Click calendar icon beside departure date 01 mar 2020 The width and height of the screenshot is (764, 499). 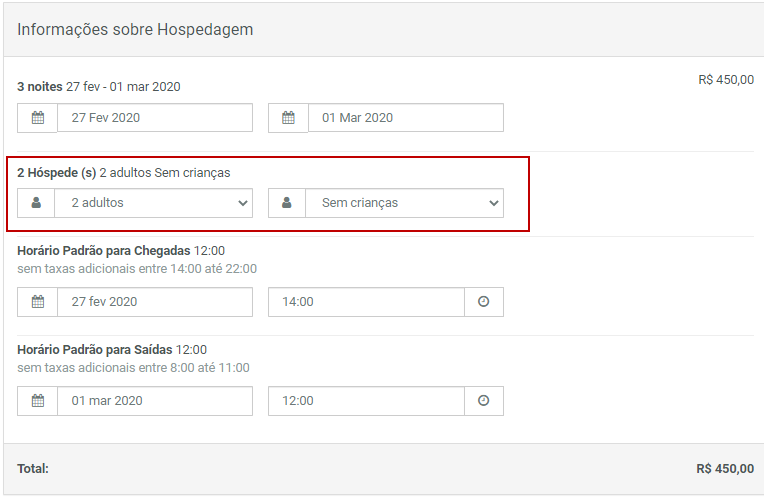point(38,401)
